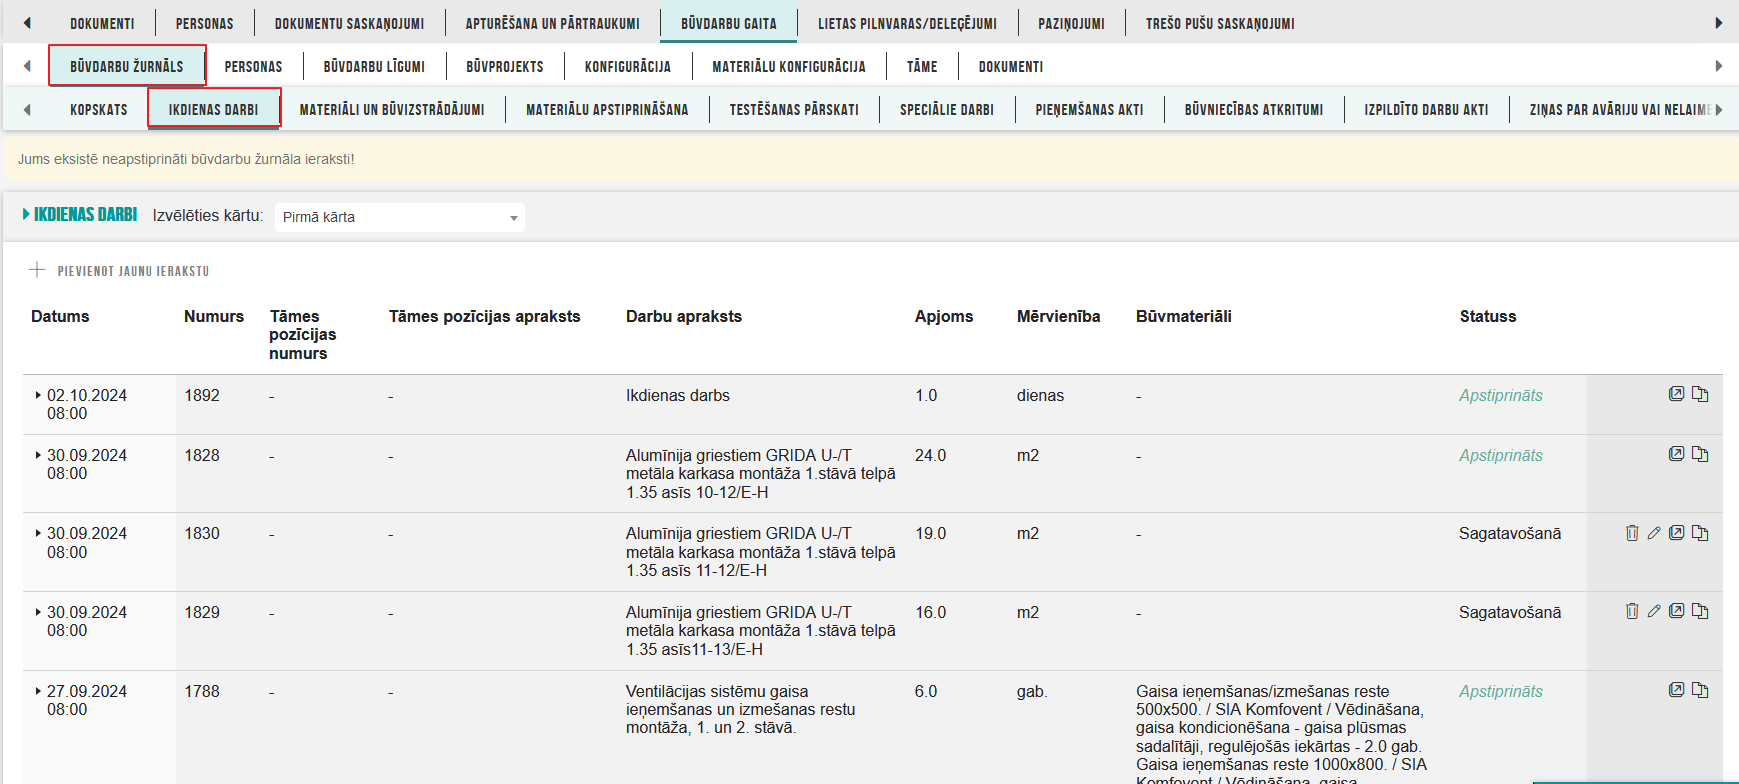Expand row 1830 dated 30.09.2024
This screenshot has height=784, width=1739.
pyautogui.click(x=38, y=533)
